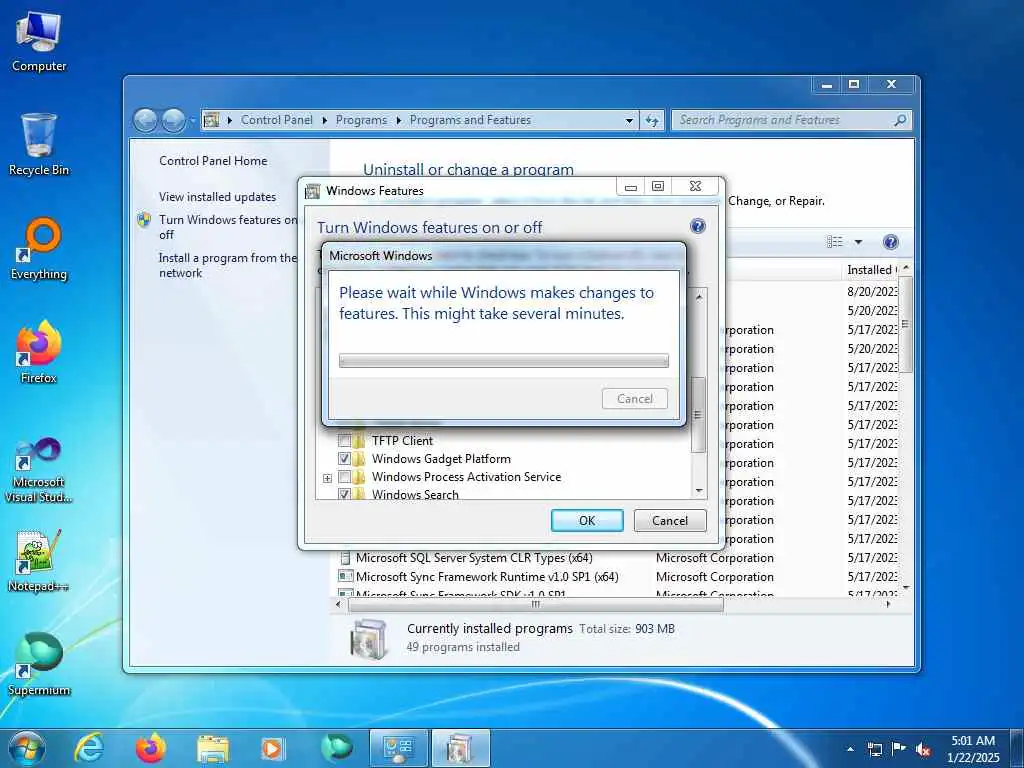Open the Computer desktop icon

(x=39, y=42)
